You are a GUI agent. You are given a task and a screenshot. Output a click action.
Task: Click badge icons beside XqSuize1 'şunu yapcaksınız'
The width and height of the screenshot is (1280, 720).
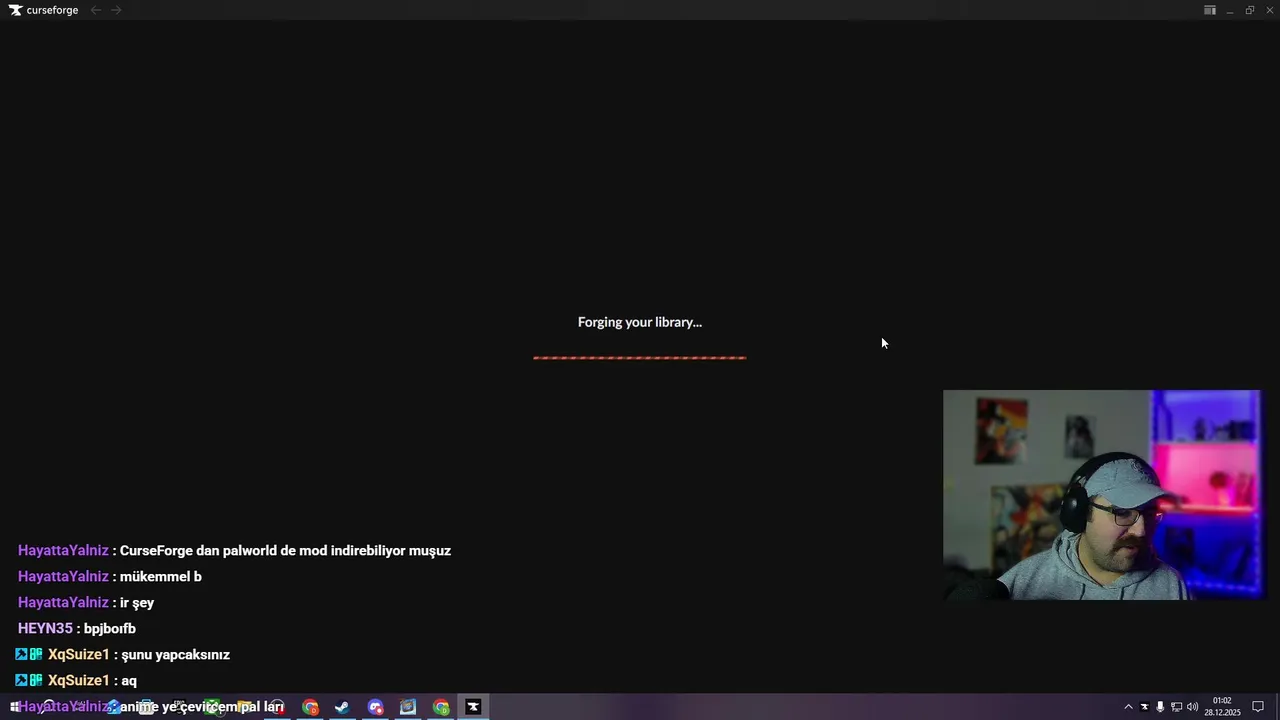[29, 655]
